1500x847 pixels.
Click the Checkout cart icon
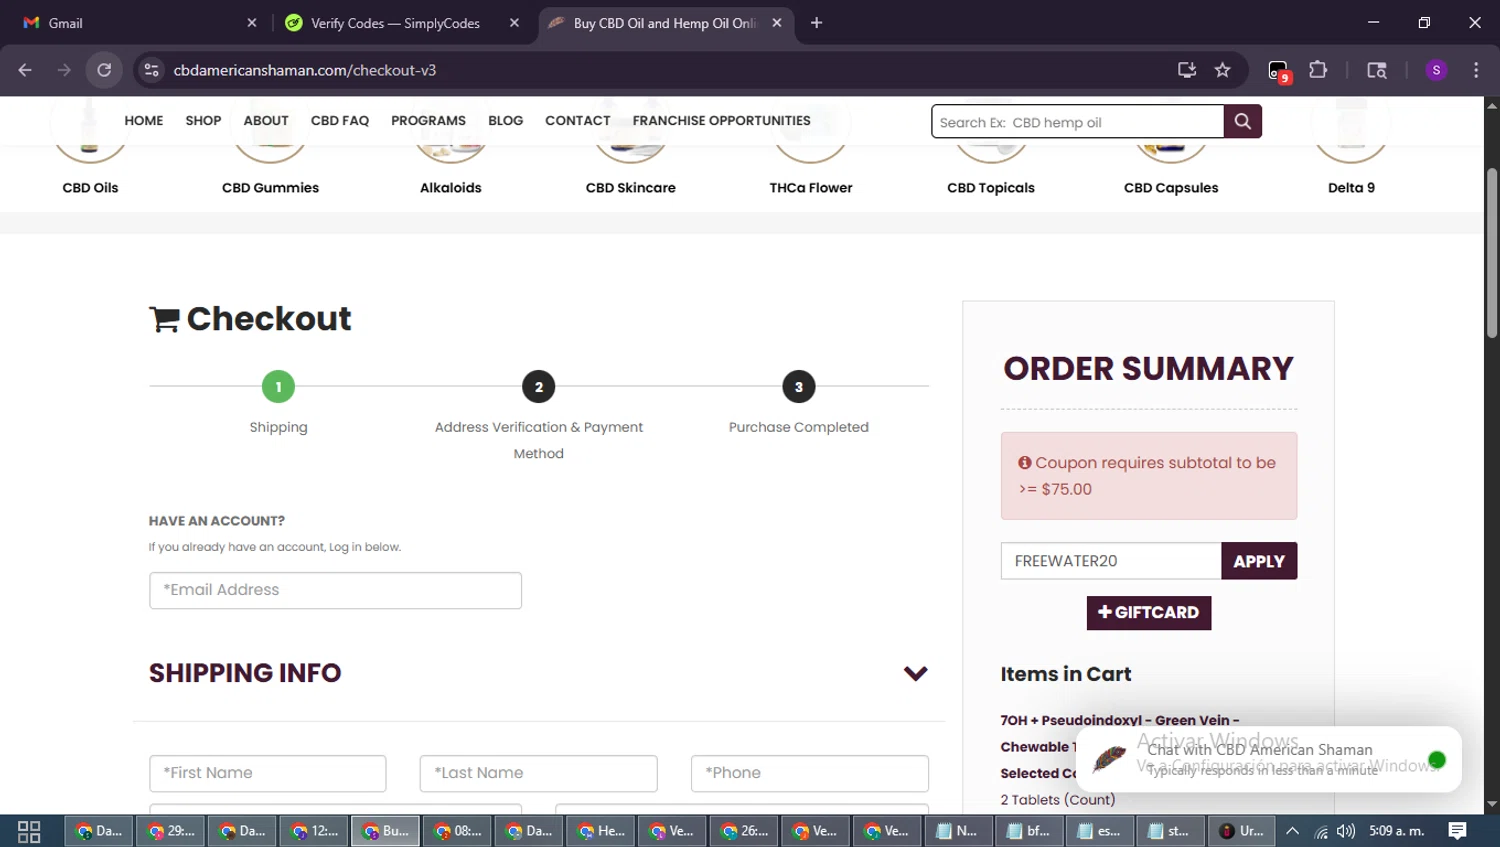tap(164, 319)
